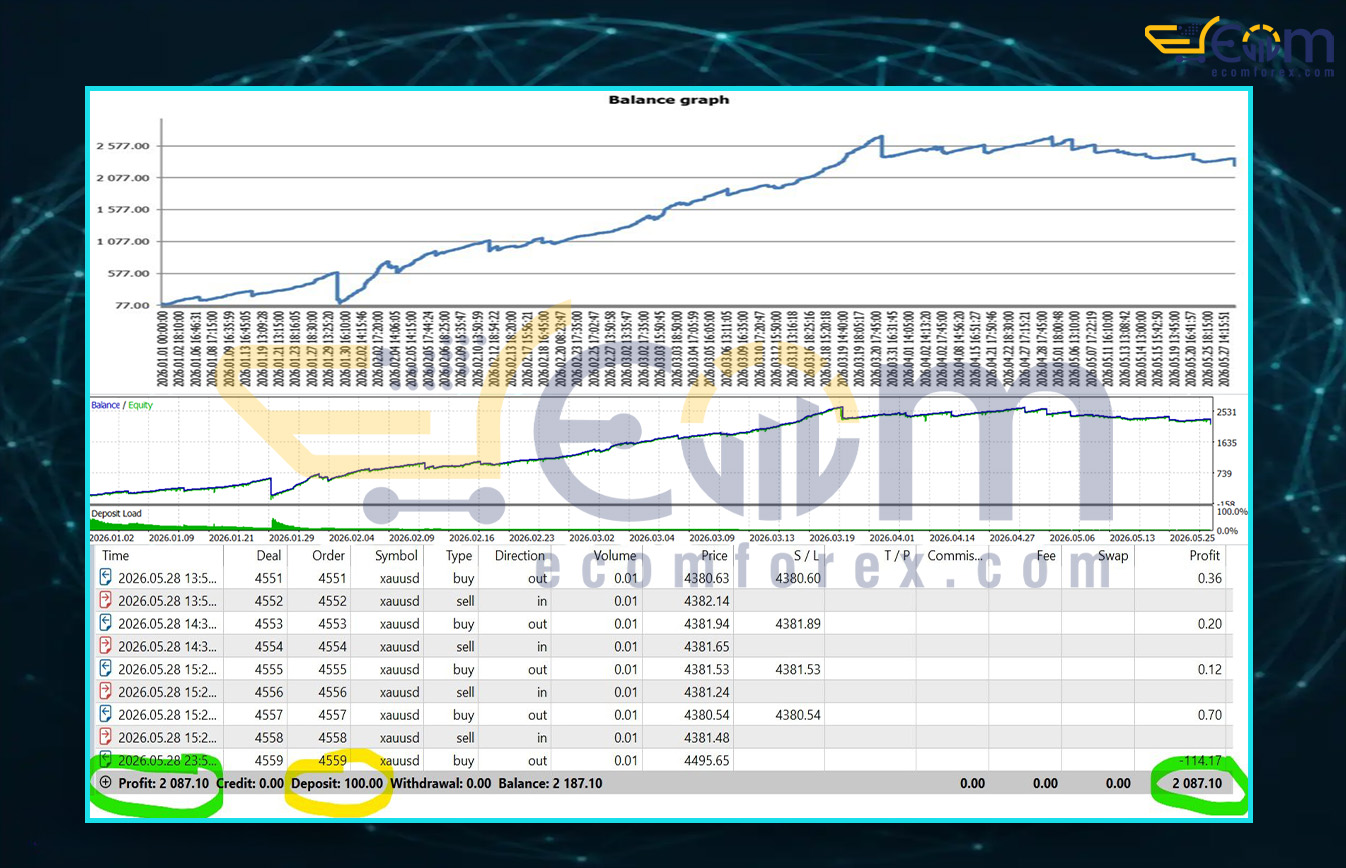Click the sell deal icon for deal 4558
The width and height of the screenshot is (1346, 868).
(106, 737)
